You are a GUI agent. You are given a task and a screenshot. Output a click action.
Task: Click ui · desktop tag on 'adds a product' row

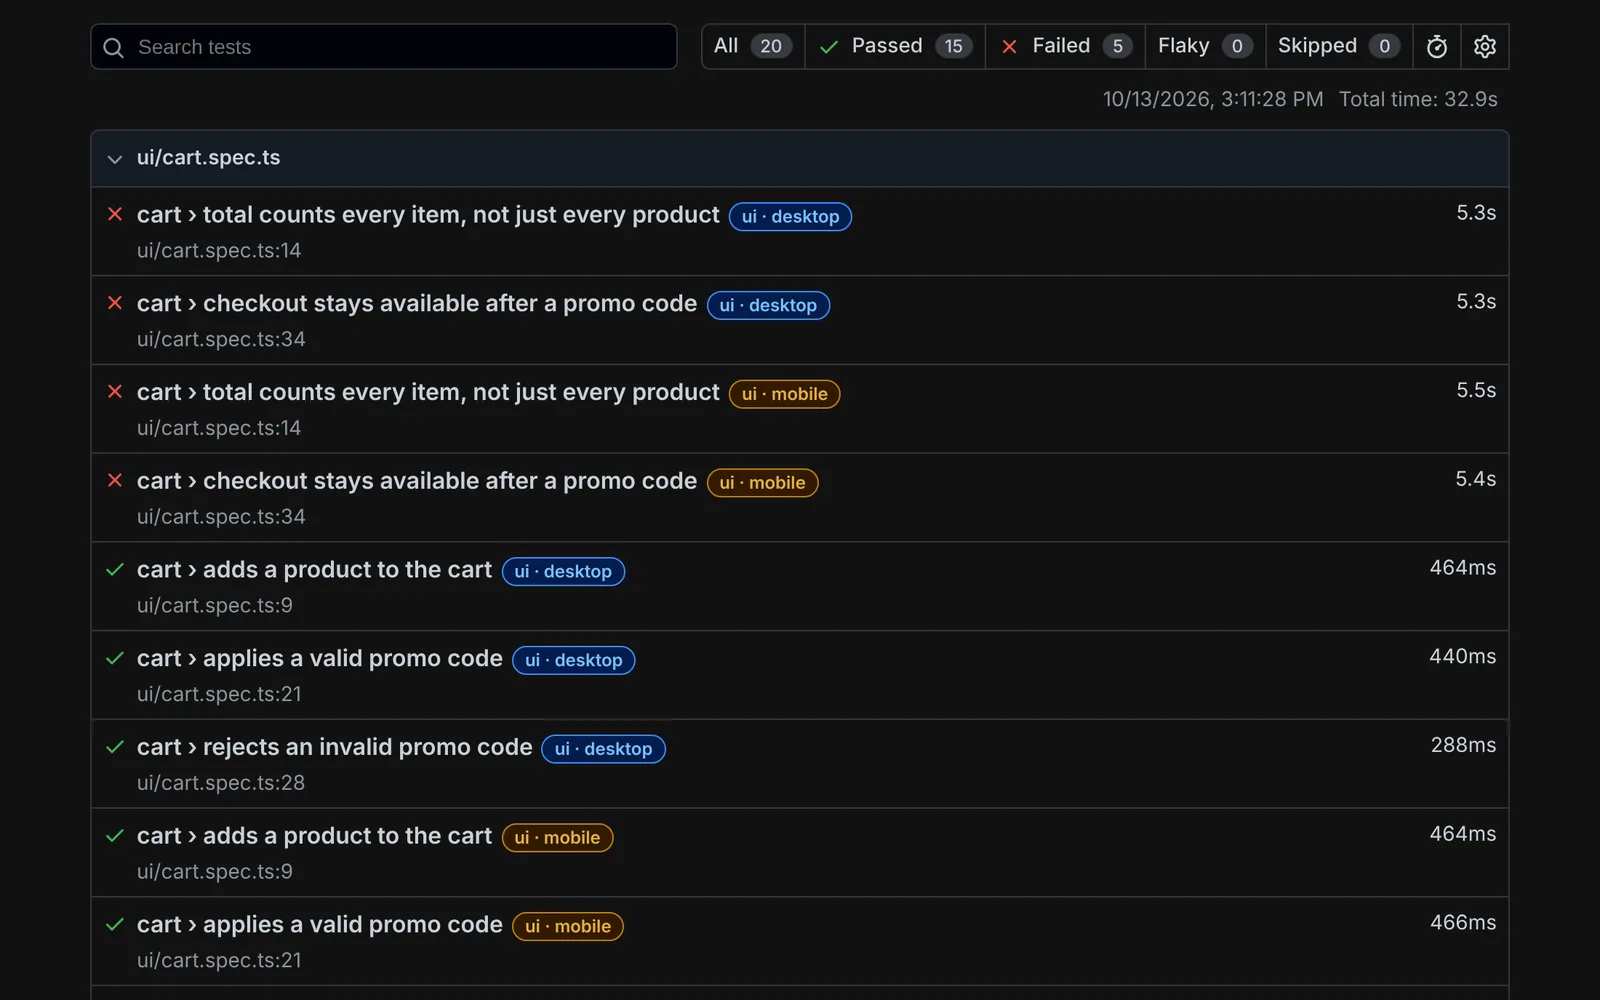point(563,571)
